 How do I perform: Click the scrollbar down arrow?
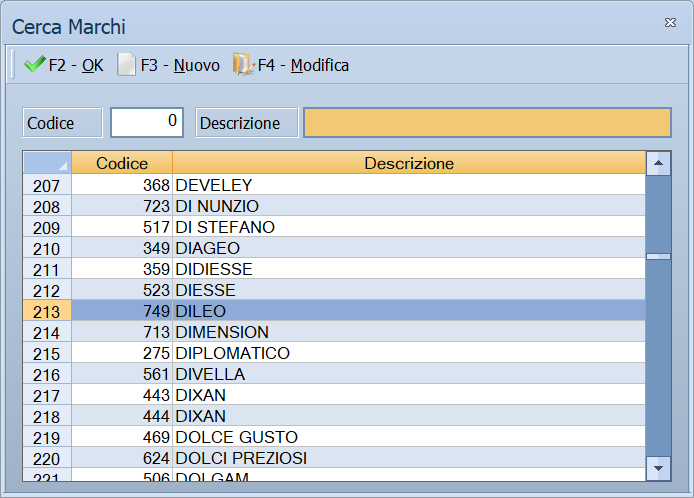658,468
